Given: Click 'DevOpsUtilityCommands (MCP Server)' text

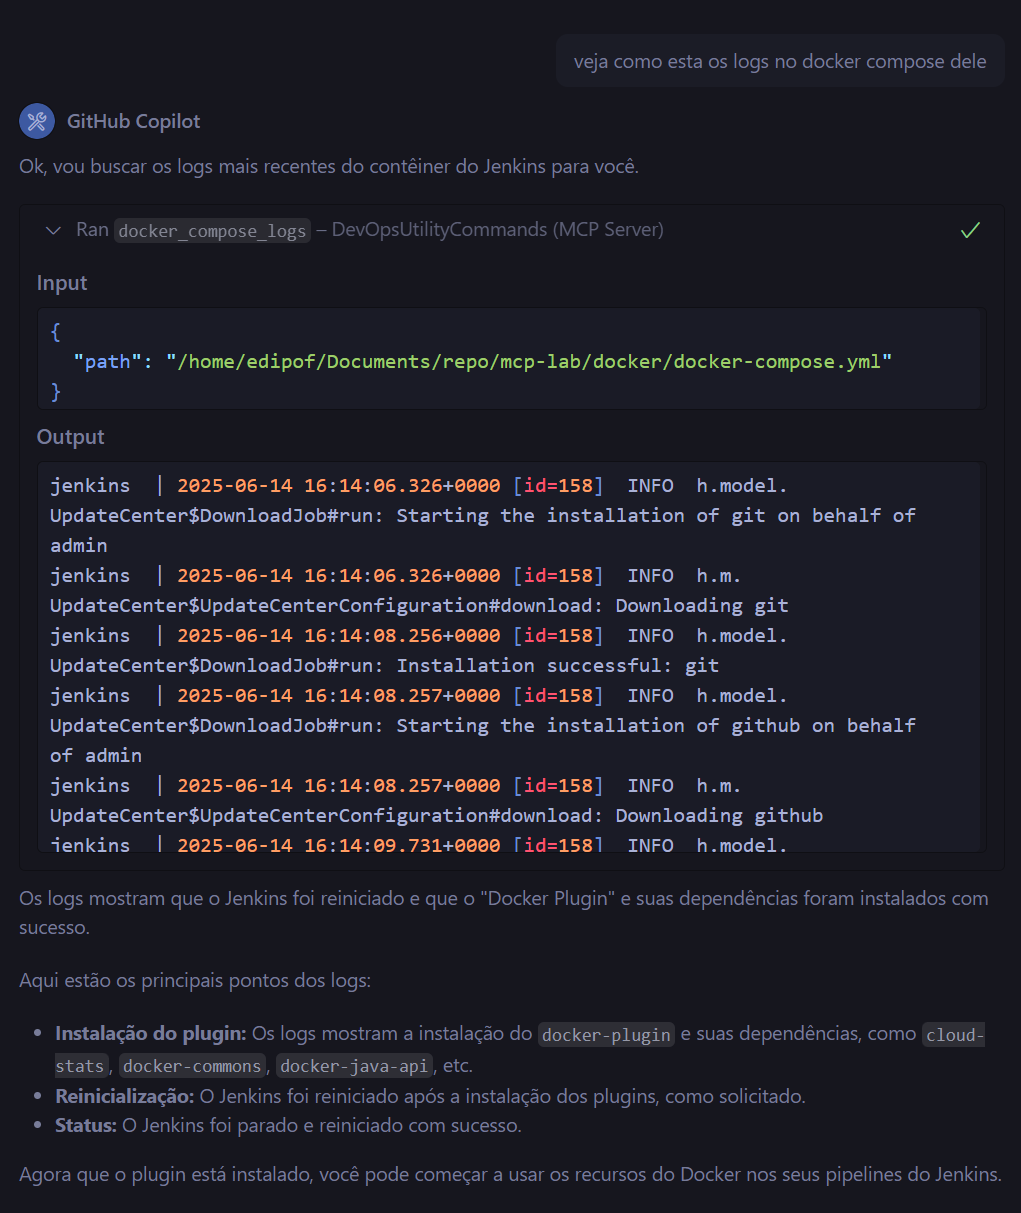Looking at the screenshot, I should (498, 230).
